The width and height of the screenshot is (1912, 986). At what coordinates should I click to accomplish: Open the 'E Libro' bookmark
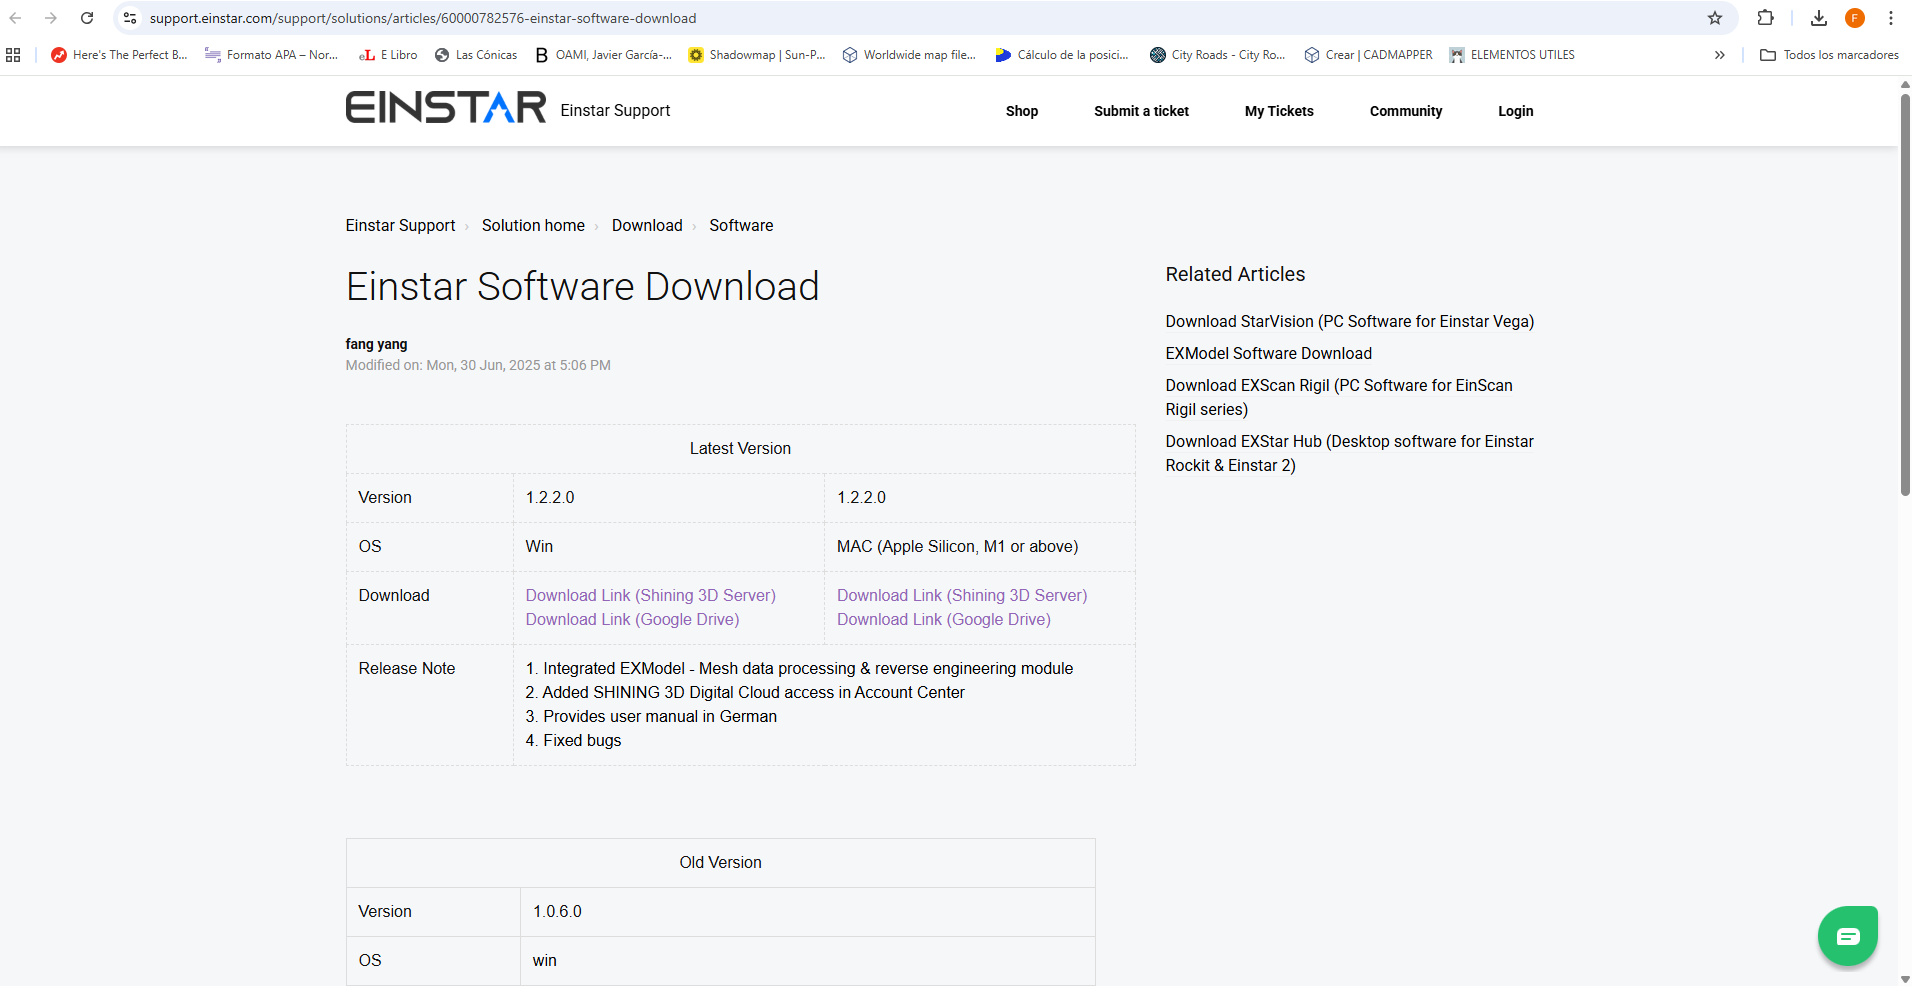pos(388,55)
